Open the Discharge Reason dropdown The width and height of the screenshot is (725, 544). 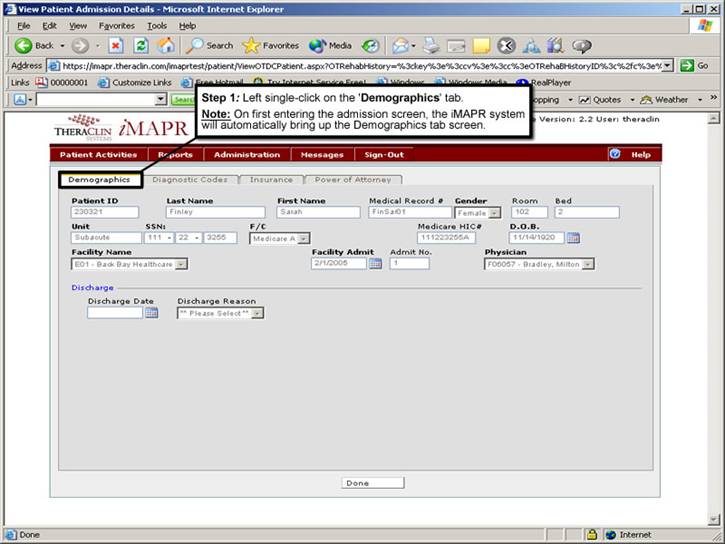[257, 313]
